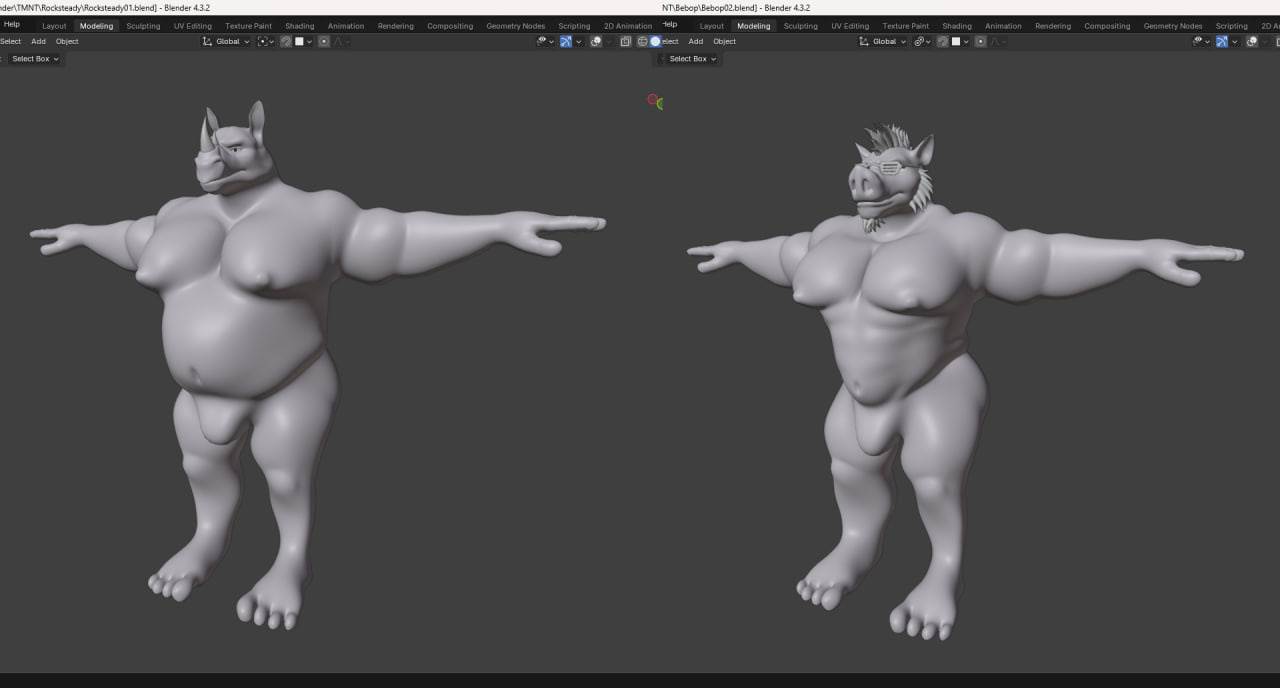Open snap element dropdown in Rocksteady window
The width and height of the screenshot is (1280, 688).
tap(303, 41)
